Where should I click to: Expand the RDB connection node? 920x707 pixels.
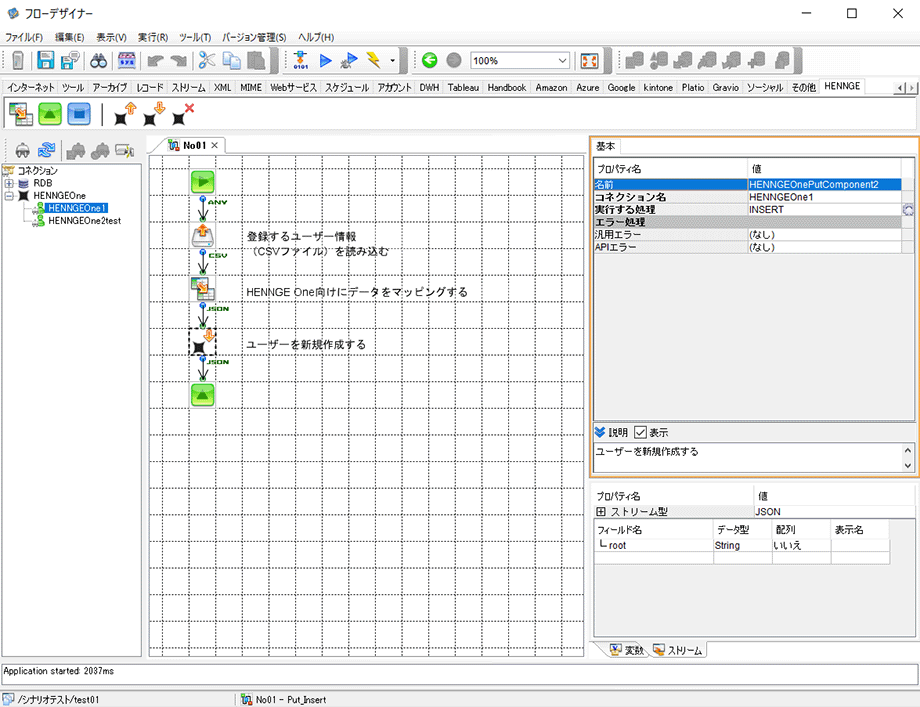9,183
